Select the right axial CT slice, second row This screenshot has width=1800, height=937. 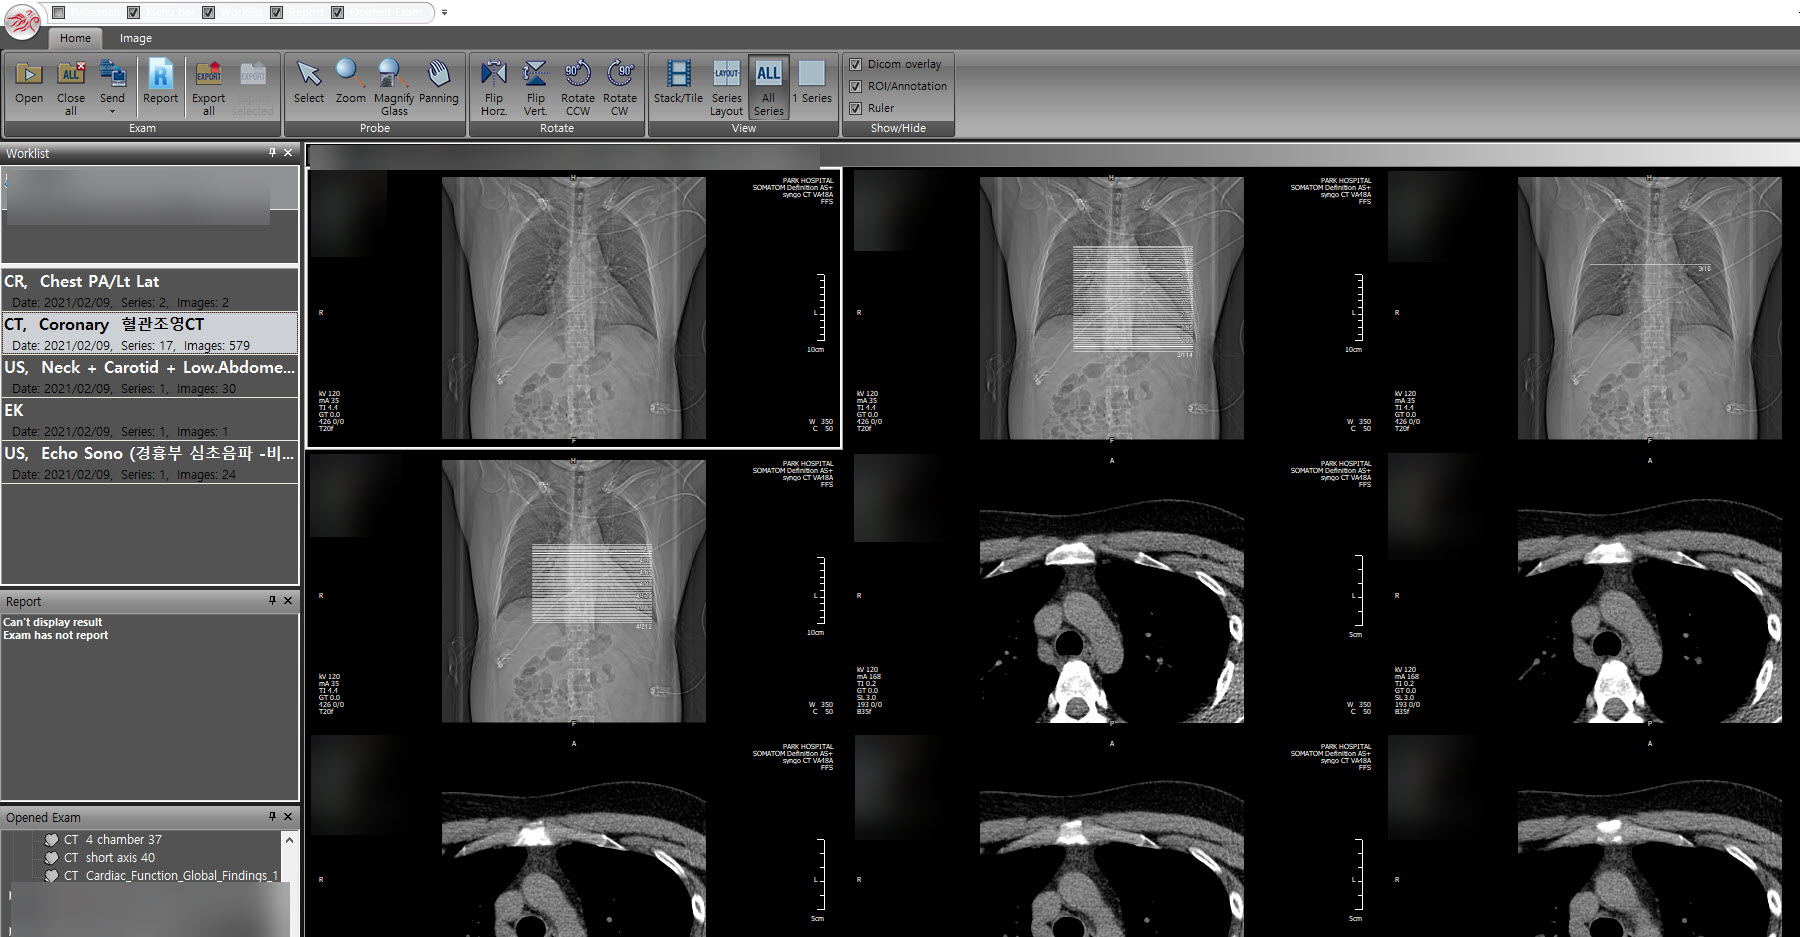tap(1650, 591)
